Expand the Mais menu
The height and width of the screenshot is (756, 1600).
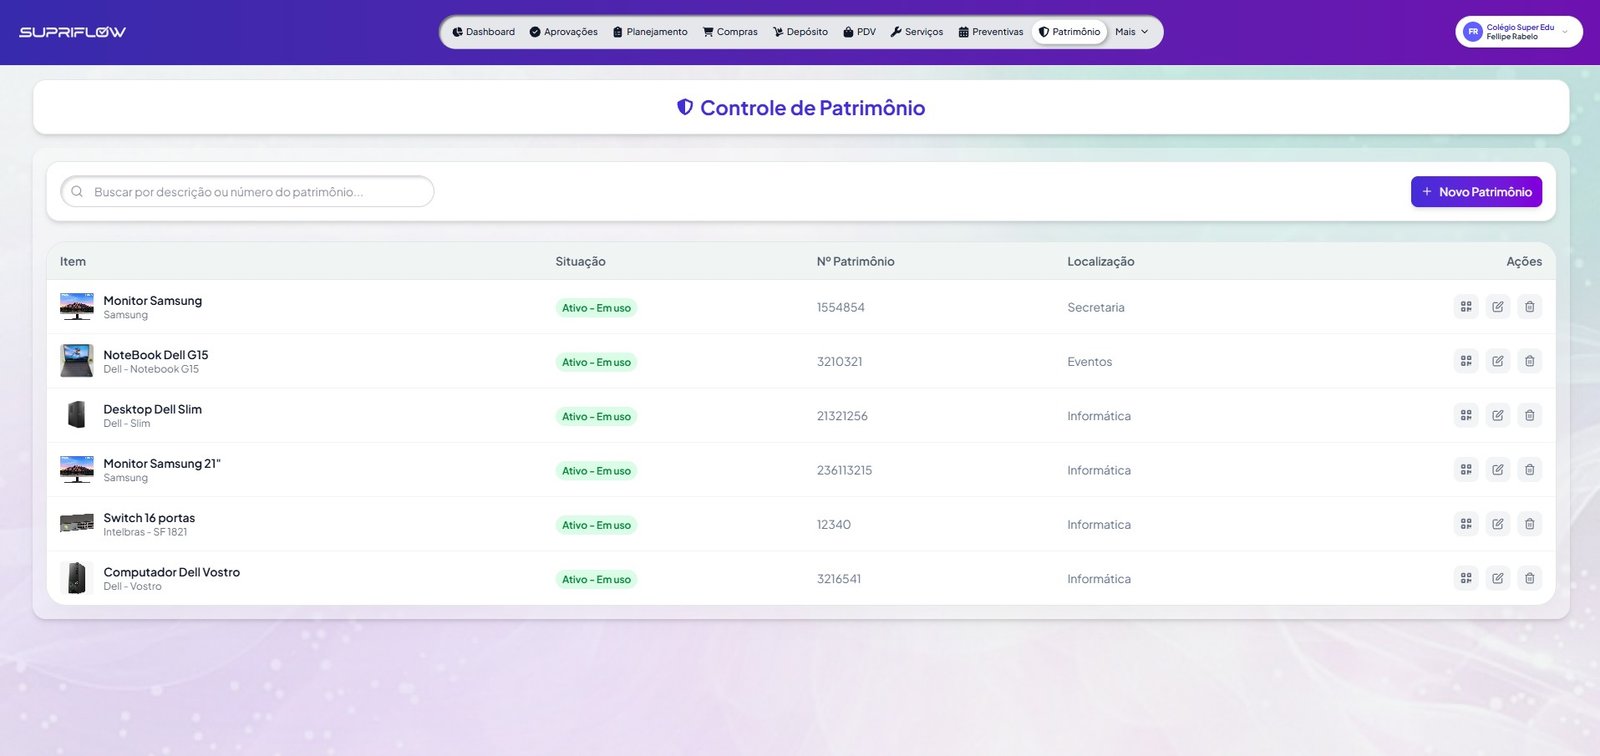tap(1132, 32)
